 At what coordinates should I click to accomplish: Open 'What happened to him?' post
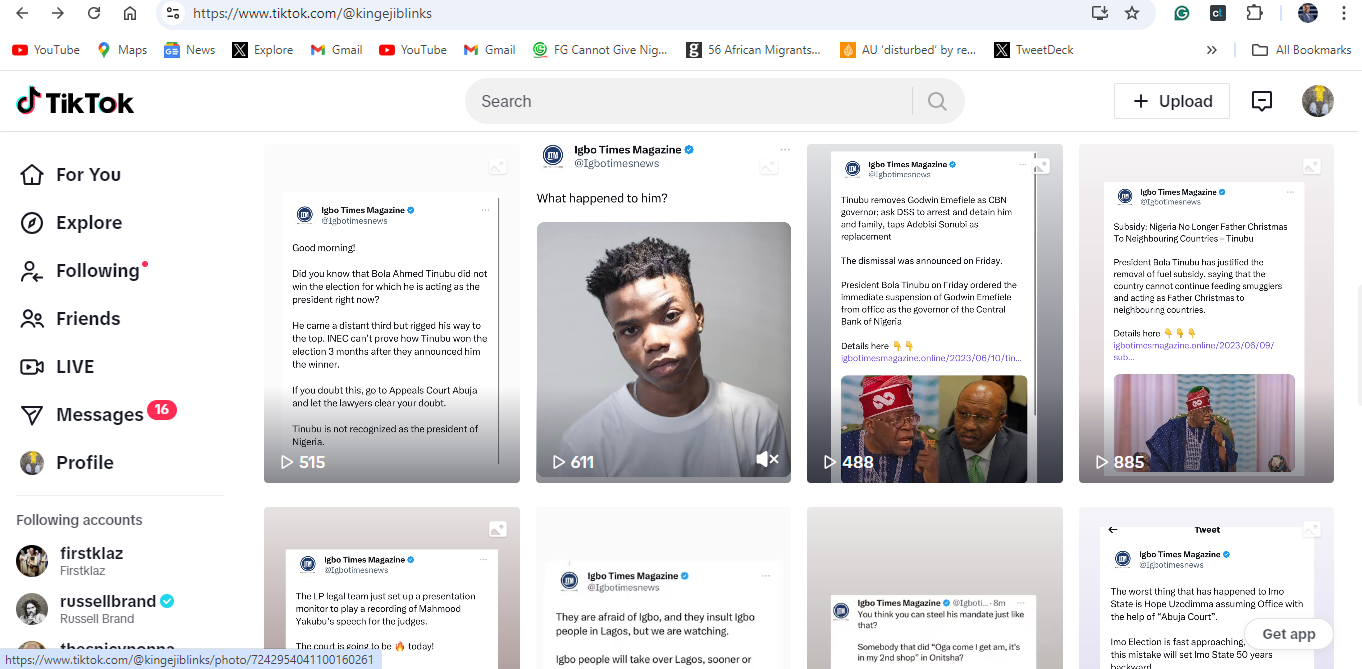[x=663, y=313]
